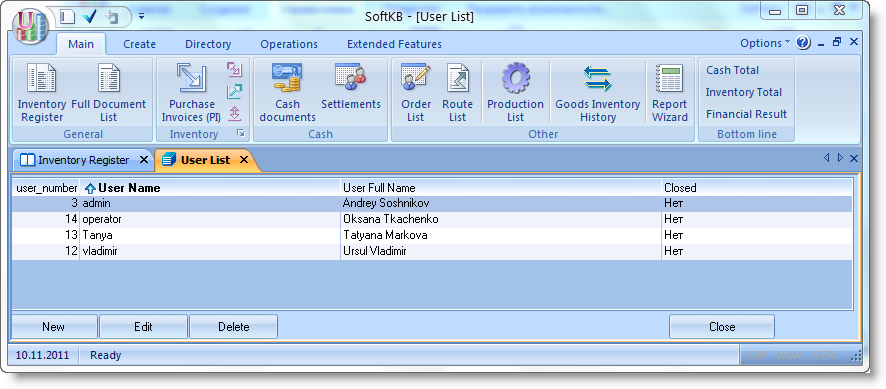
Task: Click the undo quick access icon
Action: [112, 17]
